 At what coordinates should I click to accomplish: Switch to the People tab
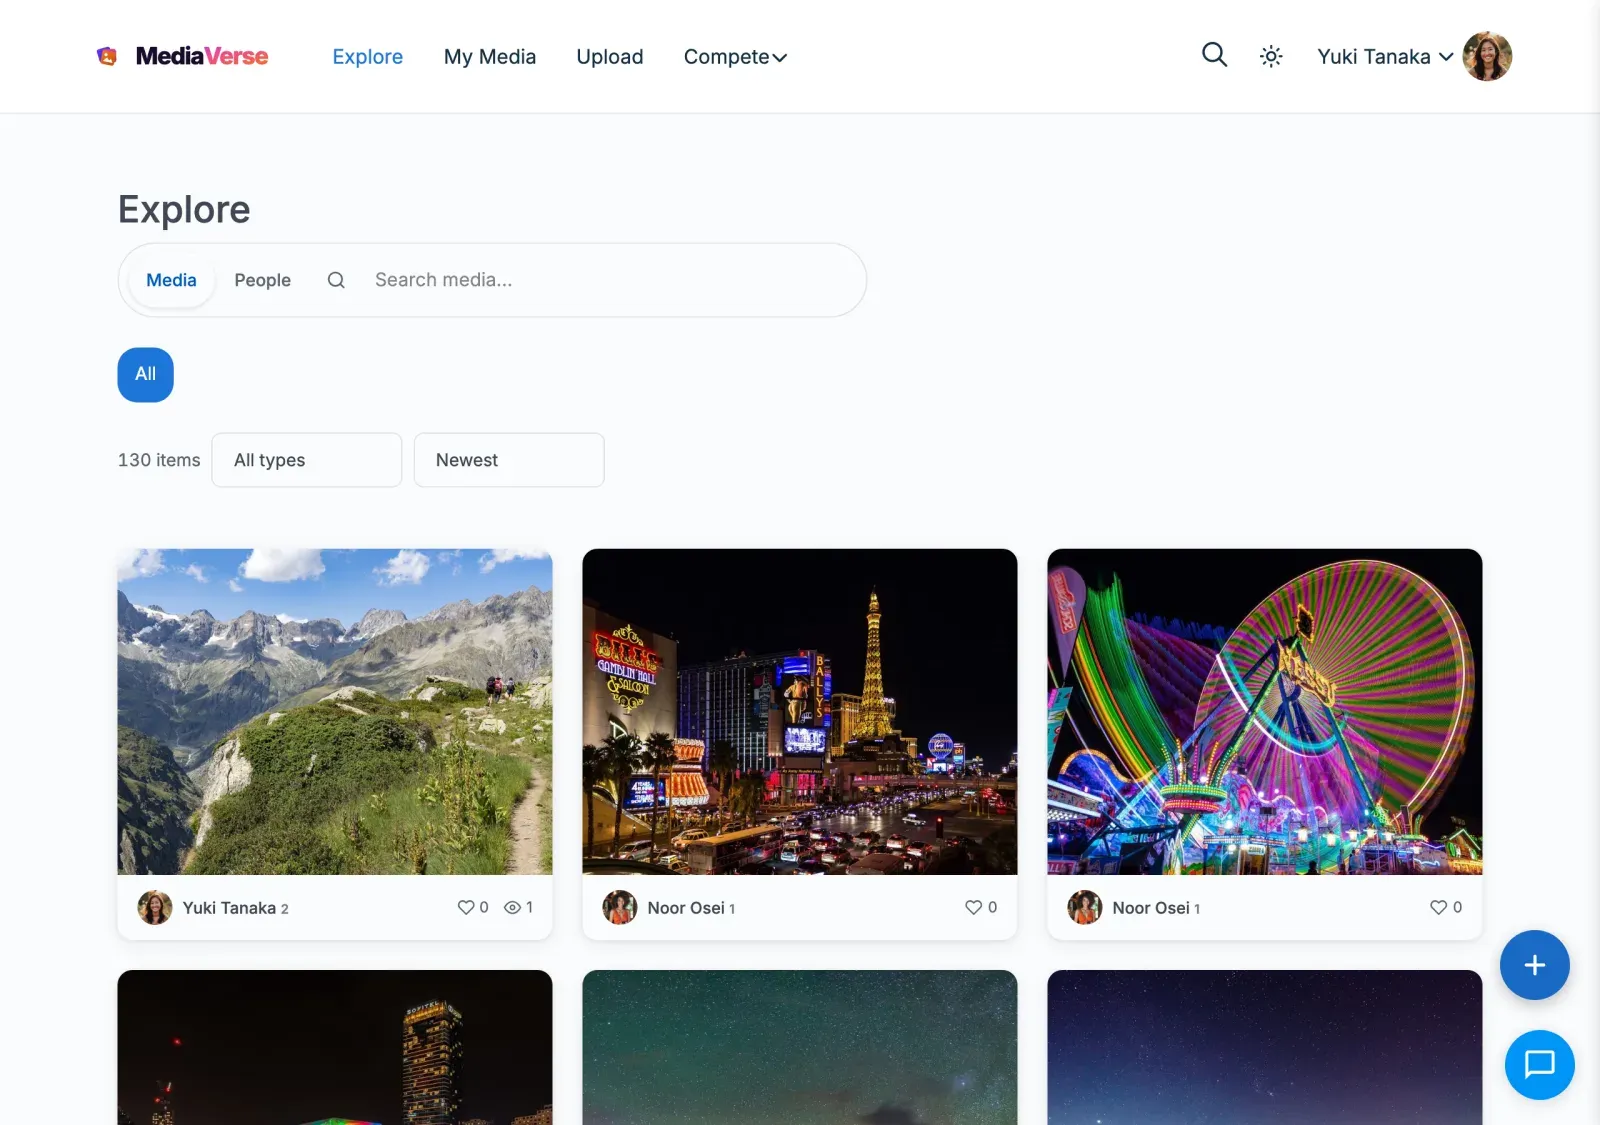tap(263, 280)
